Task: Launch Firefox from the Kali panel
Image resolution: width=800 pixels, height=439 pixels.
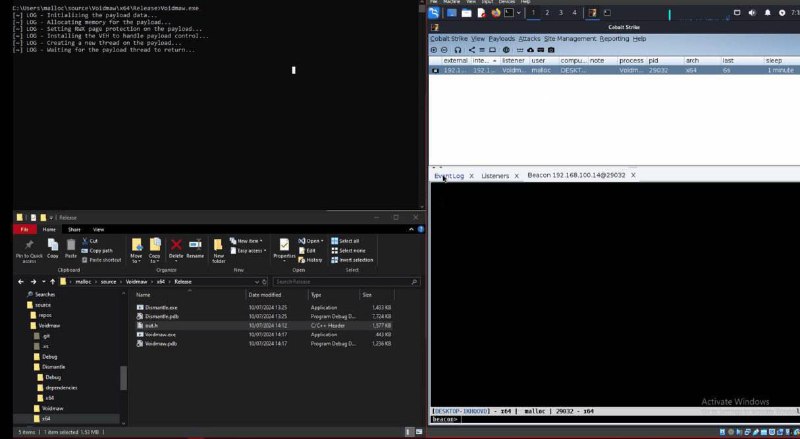Action: 495,13
